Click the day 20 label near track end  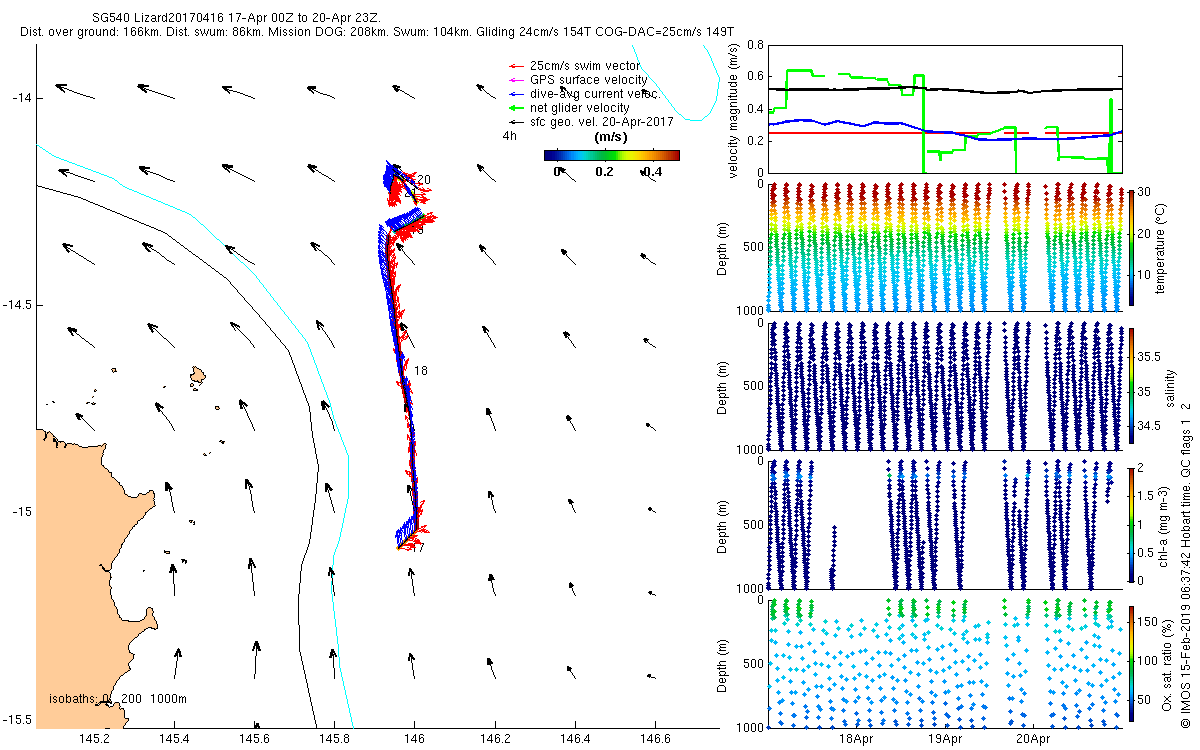[424, 180]
